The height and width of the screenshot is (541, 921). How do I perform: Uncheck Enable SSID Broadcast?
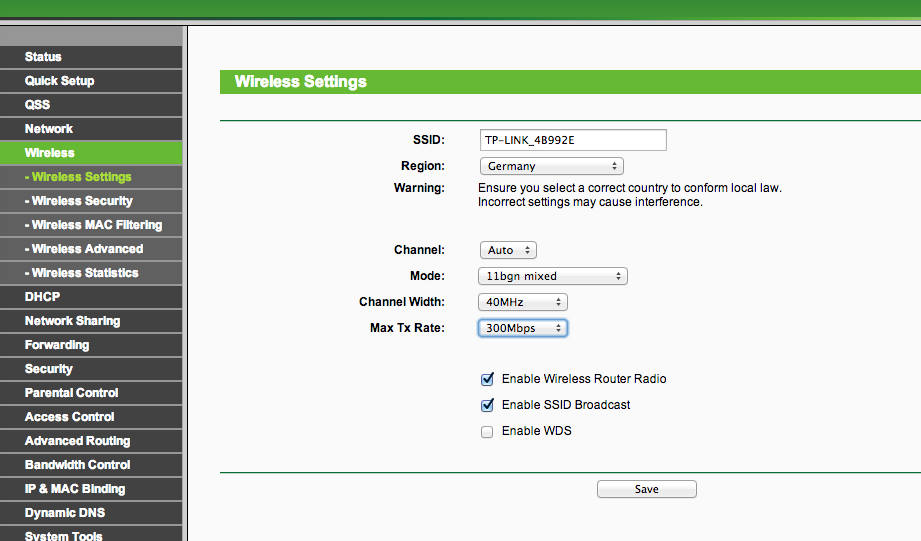click(x=487, y=405)
